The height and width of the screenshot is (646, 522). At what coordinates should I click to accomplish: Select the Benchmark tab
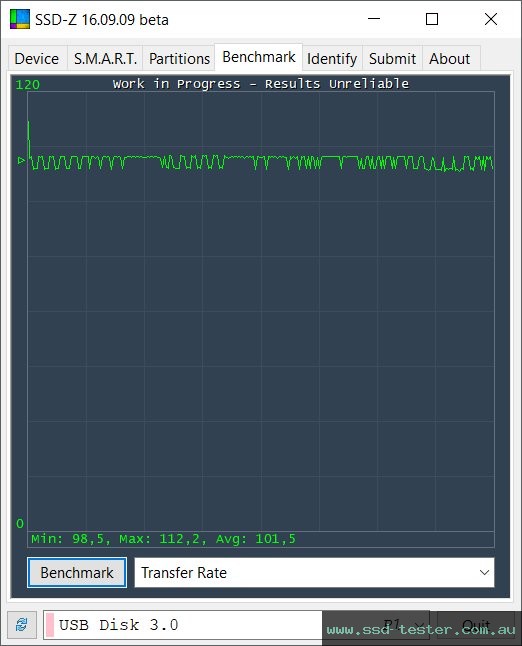click(259, 57)
